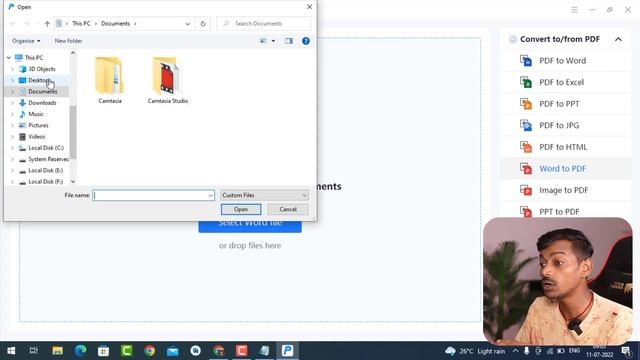
Task: Show hidden system tray icons
Action: tap(516, 351)
